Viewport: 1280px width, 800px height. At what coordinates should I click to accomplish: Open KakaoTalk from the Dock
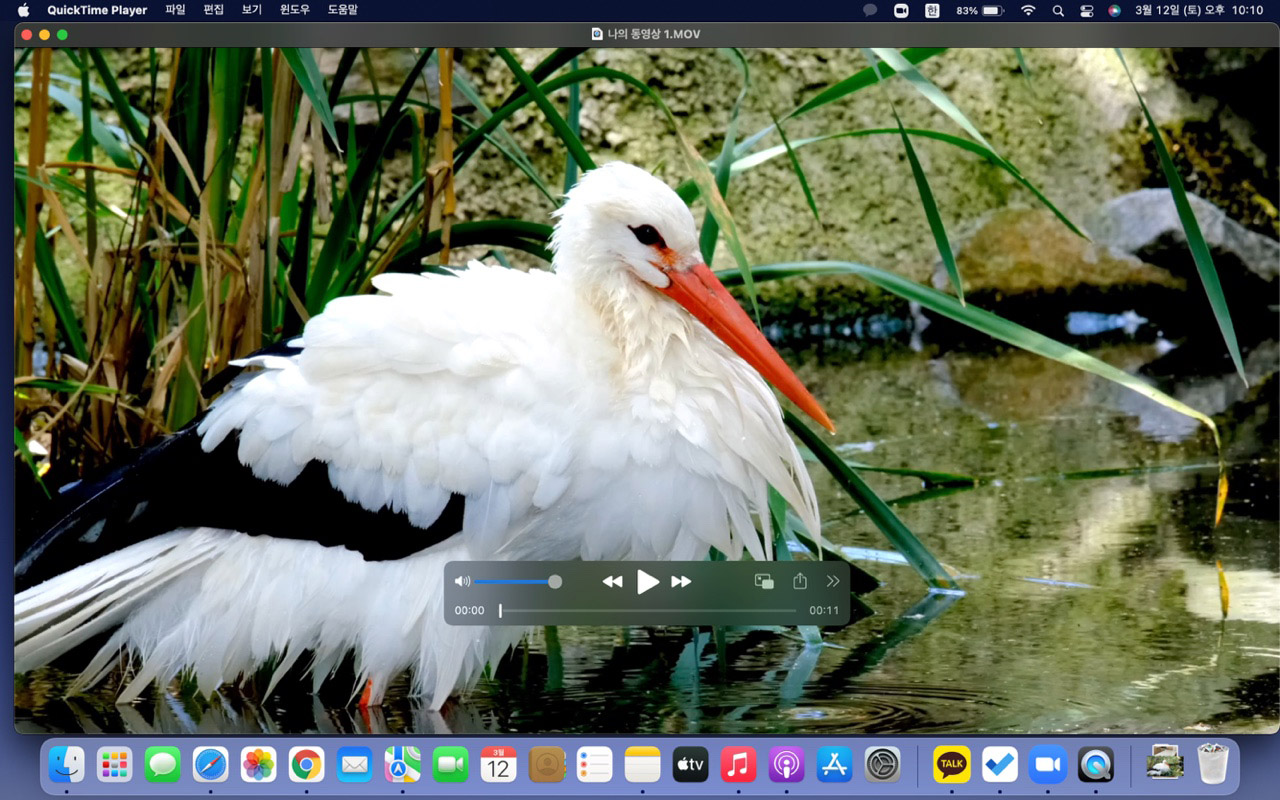952,765
